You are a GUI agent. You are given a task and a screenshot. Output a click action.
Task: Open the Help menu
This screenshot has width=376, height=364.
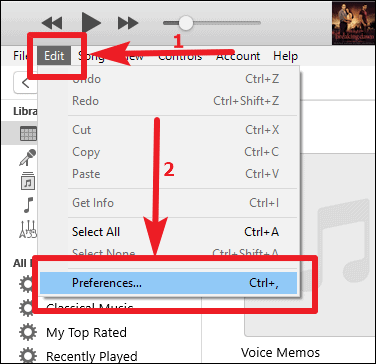285,56
